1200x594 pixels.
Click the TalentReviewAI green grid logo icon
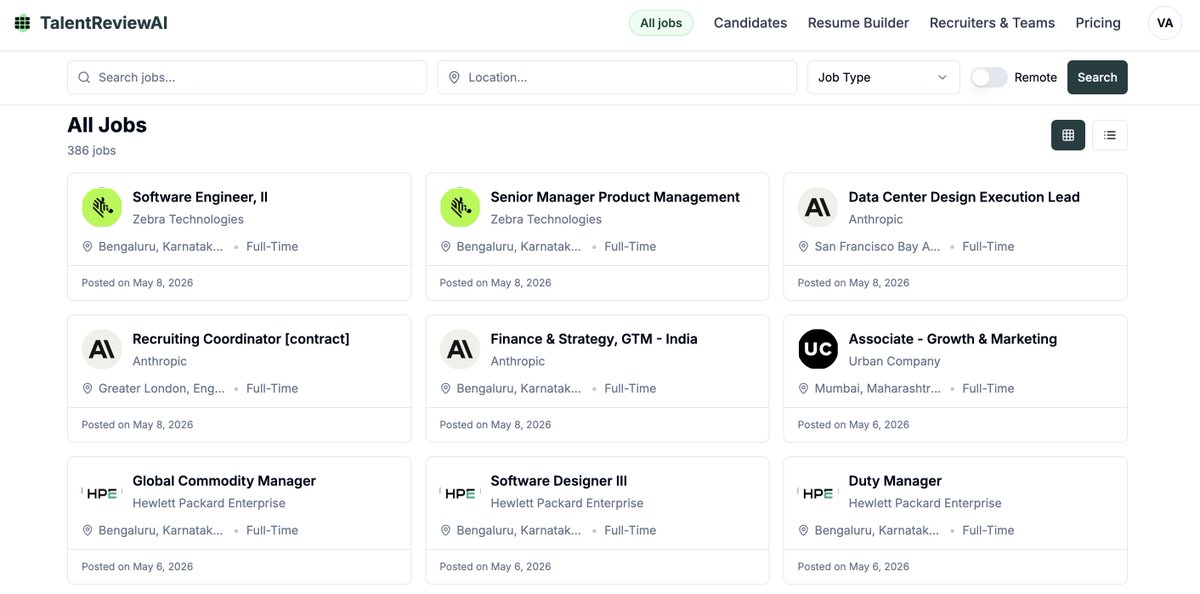[22, 23]
